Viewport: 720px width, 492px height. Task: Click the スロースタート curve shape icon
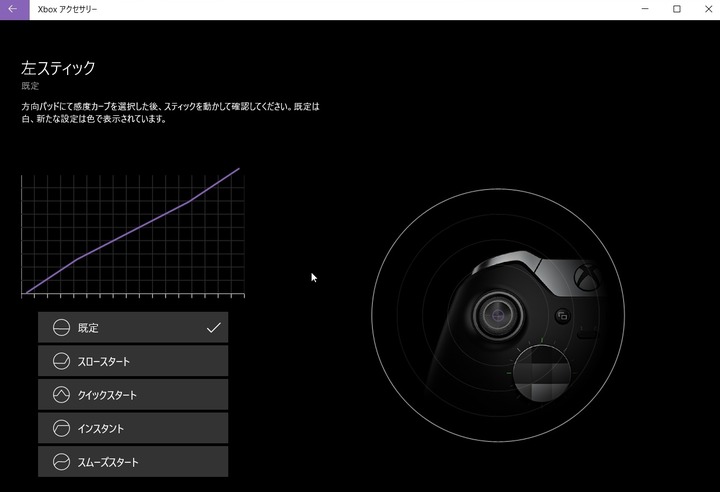pos(61,361)
